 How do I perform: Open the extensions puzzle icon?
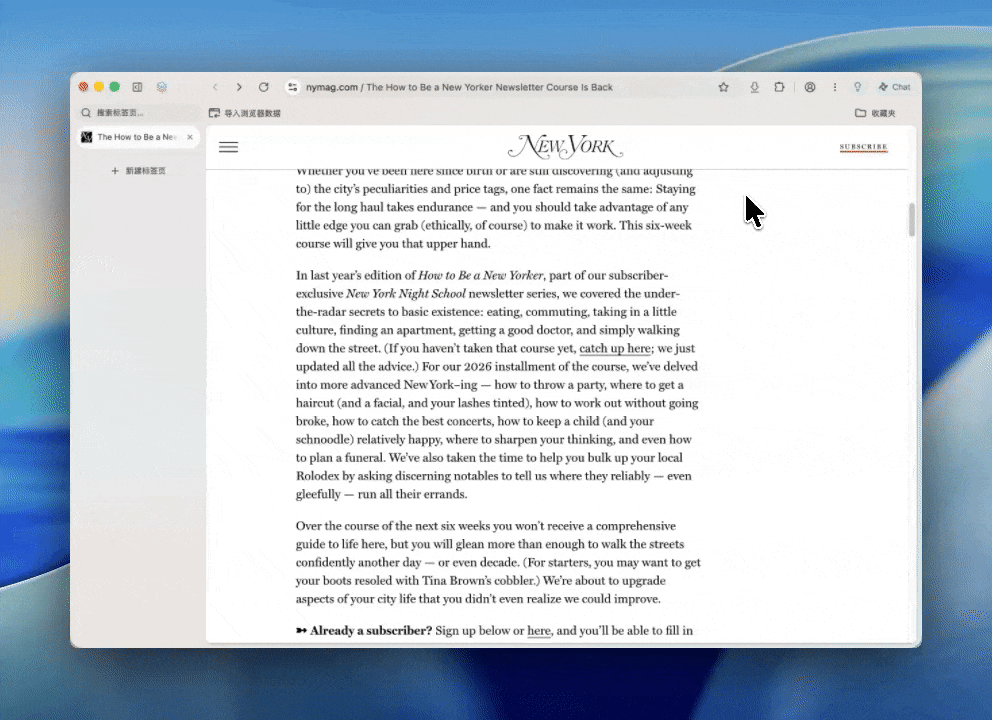click(779, 87)
